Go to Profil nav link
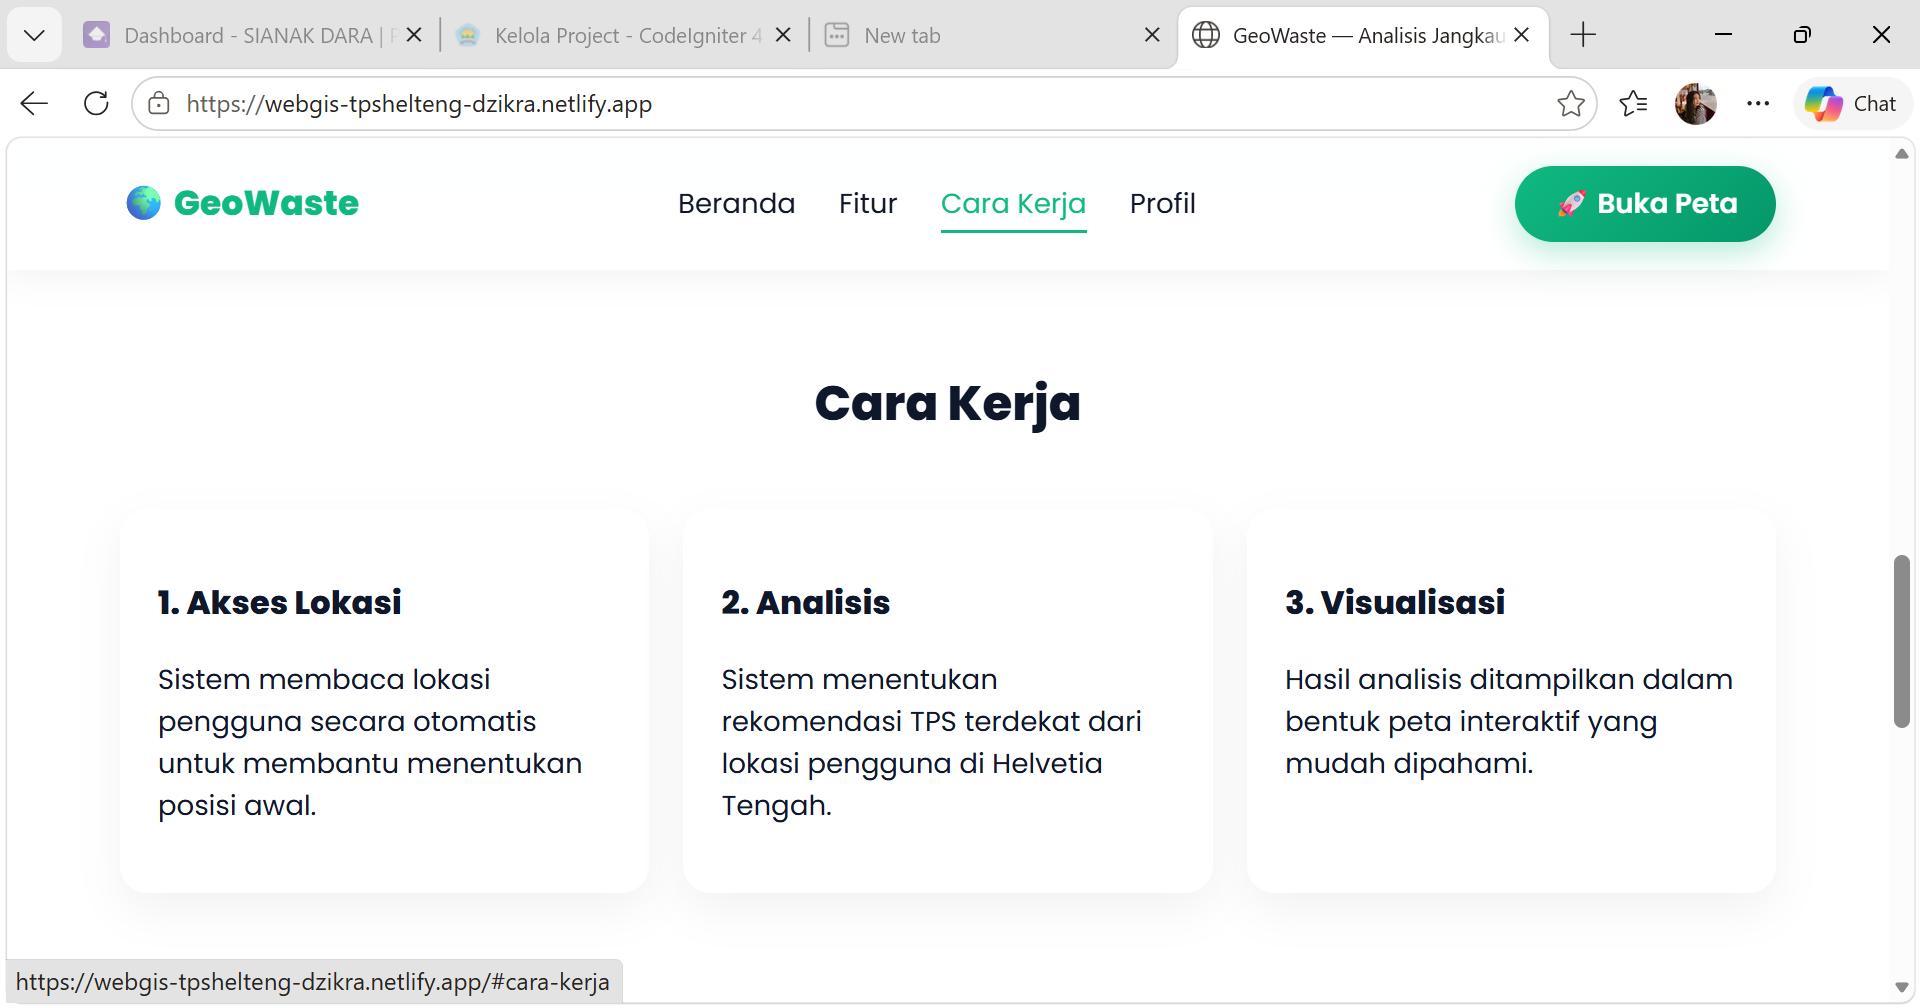Image resolution: width=1920 pixels, height=1008 pixels. point(1162,203)
